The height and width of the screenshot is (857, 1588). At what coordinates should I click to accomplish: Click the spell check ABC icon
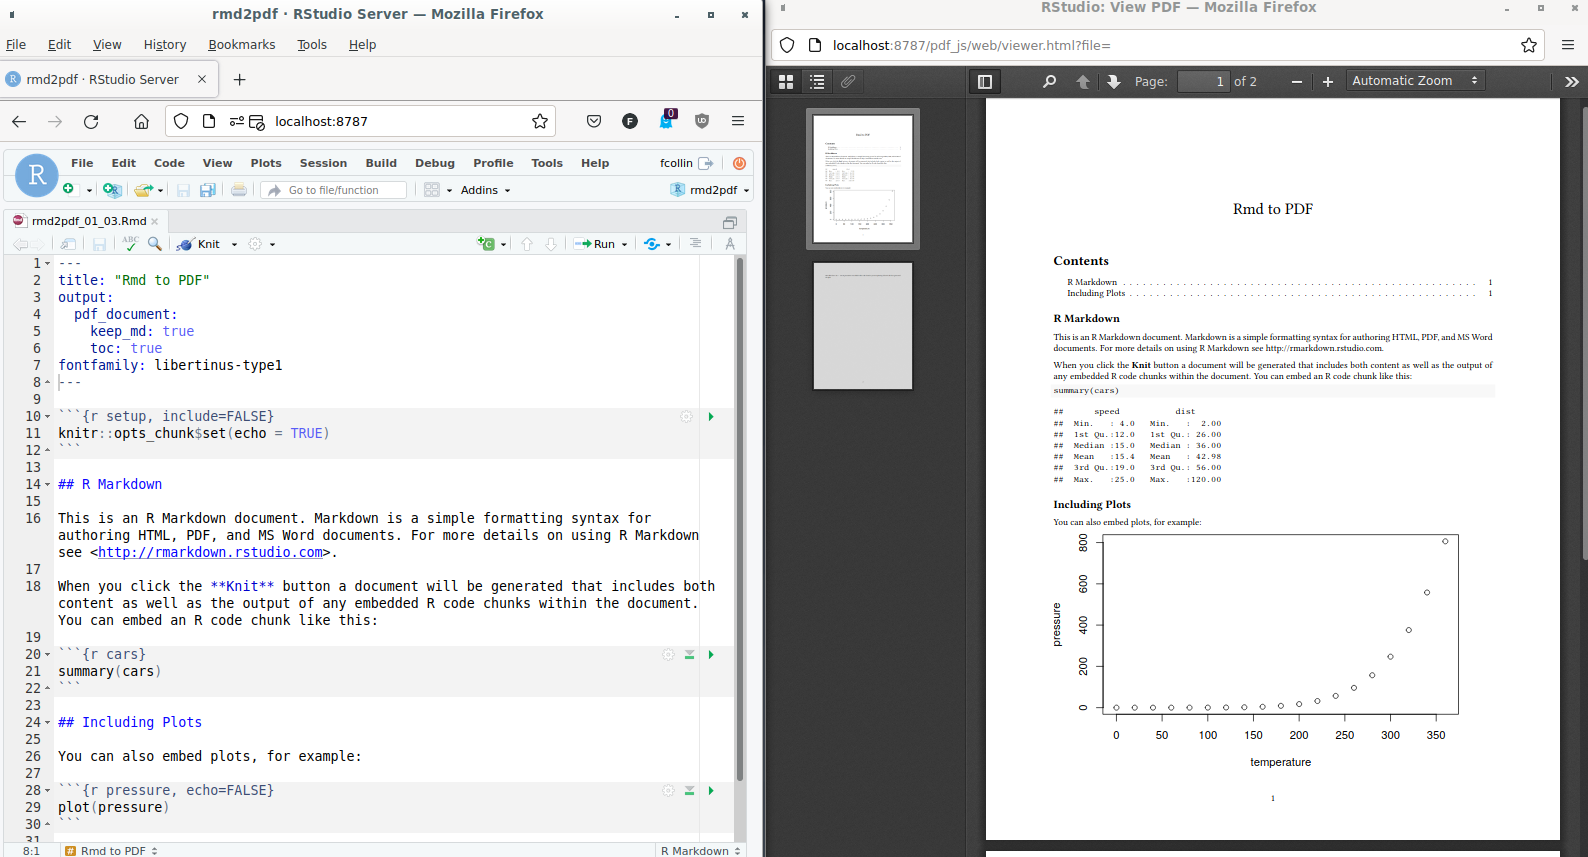point(130,243)
